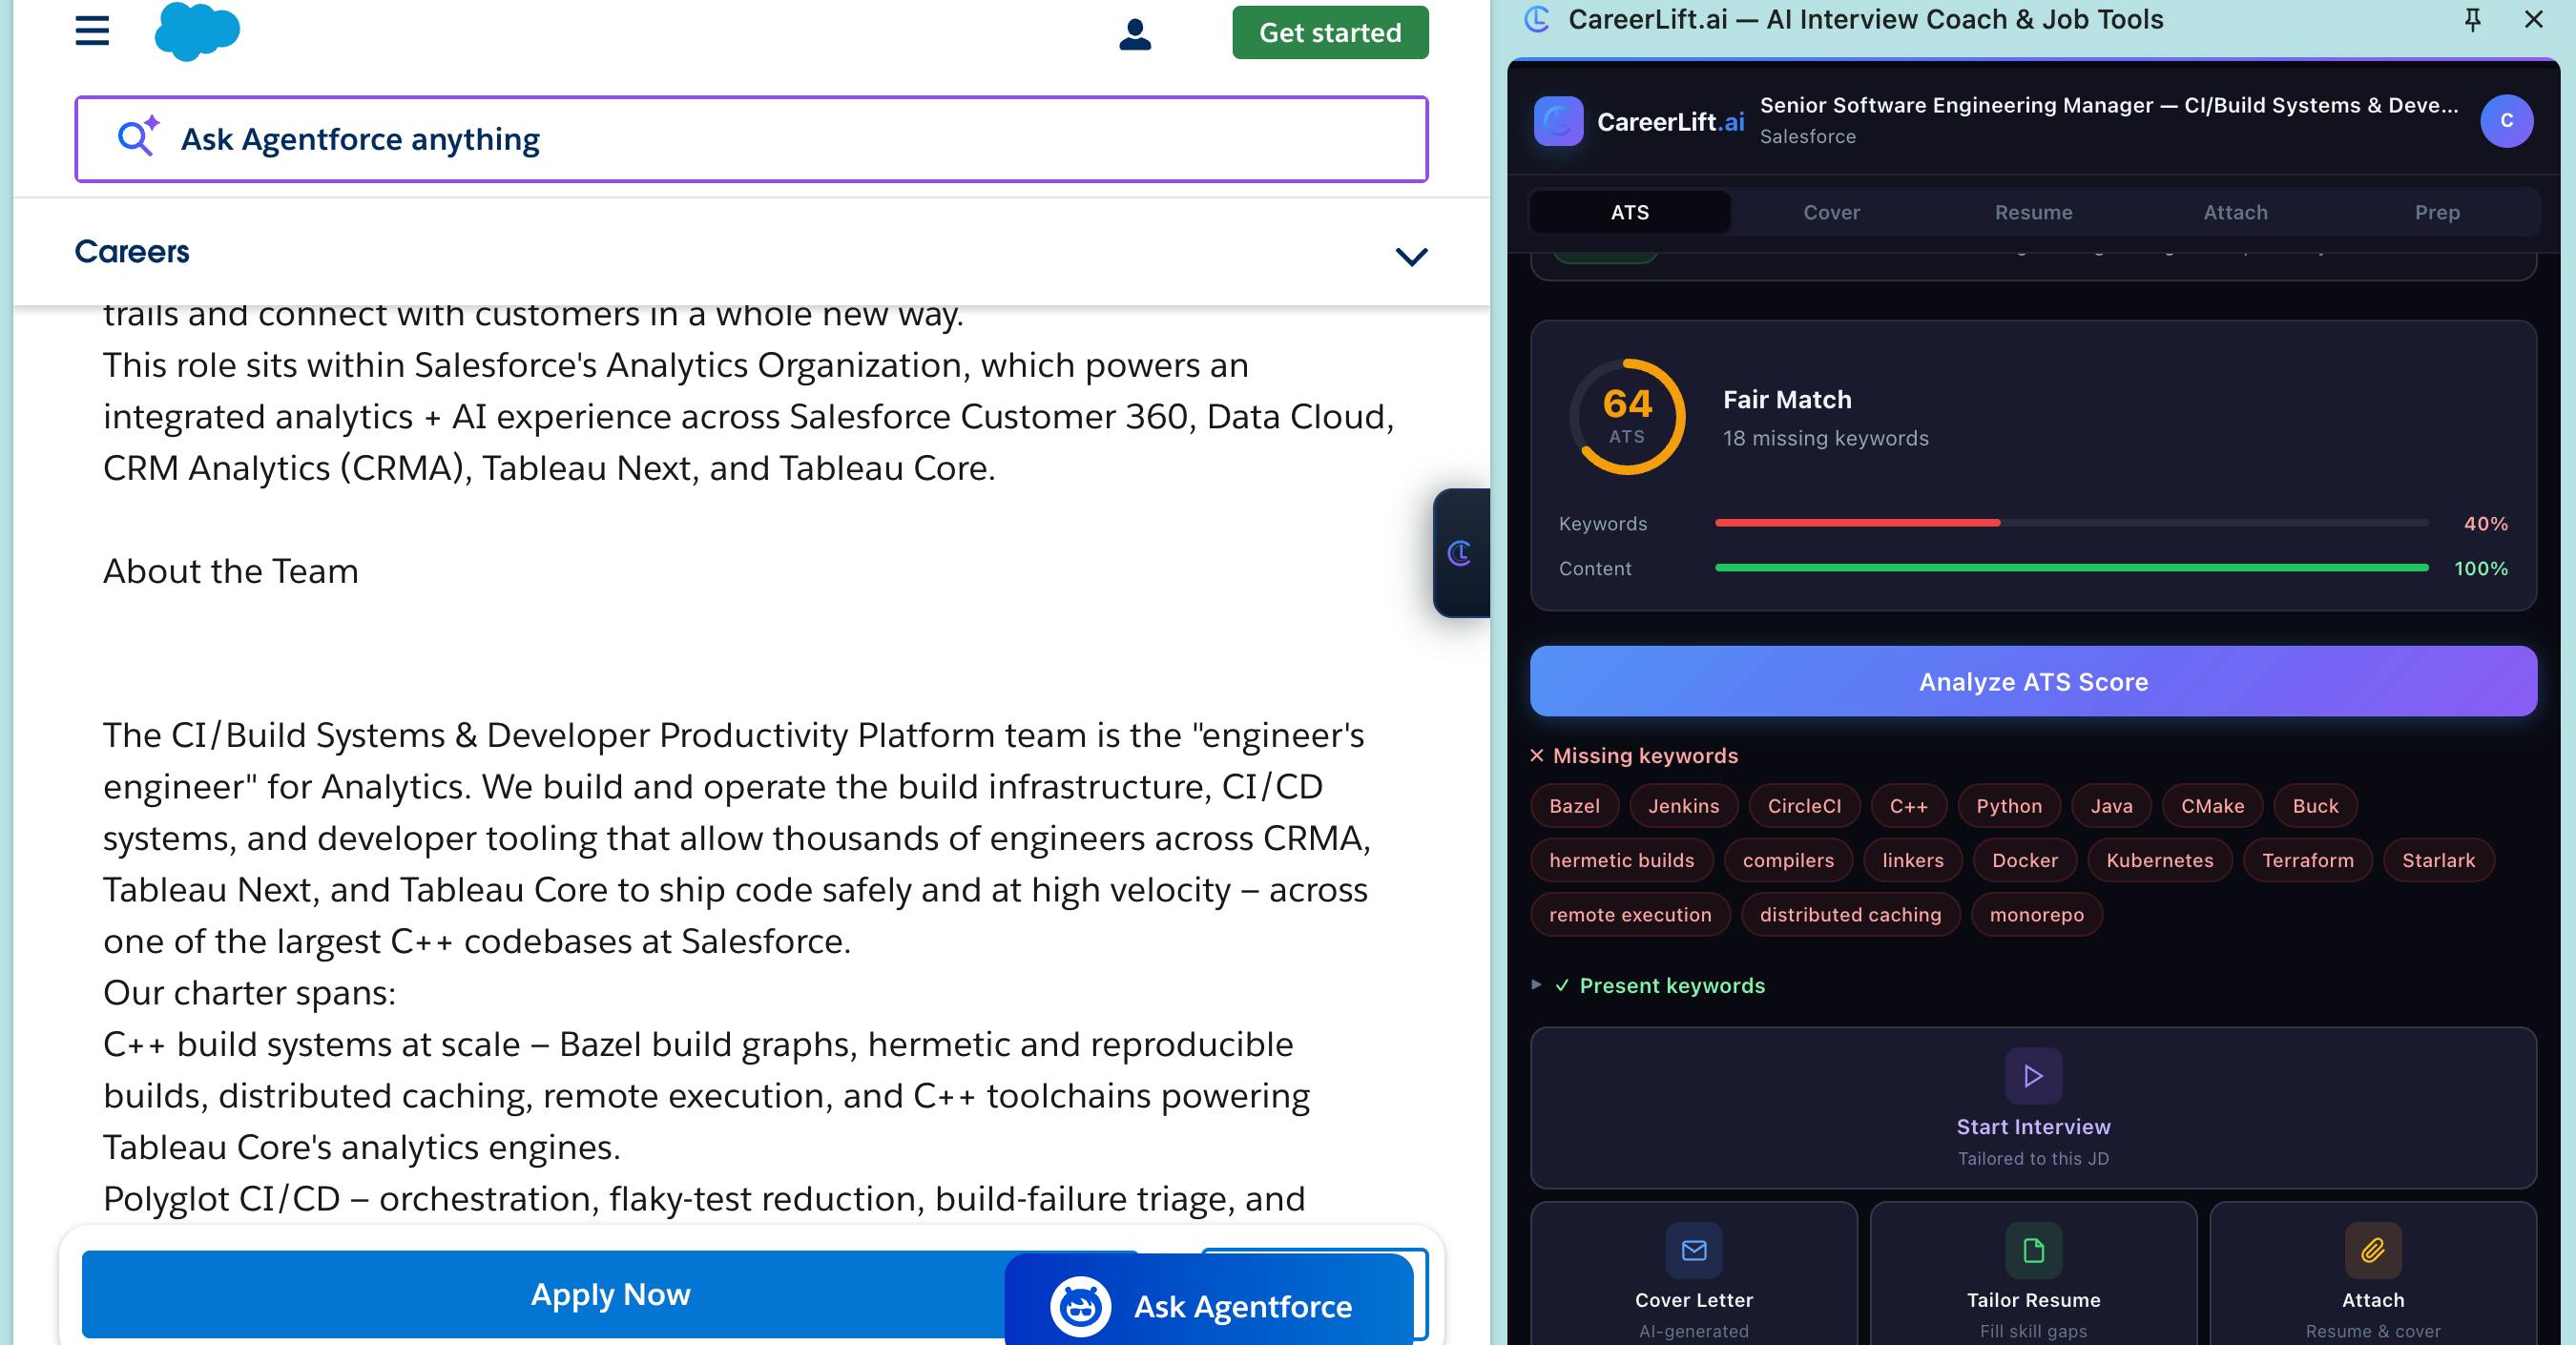The image size is (2576, 1345).
Task: Pin the CareerLift side panel
Action: pyautogui.click(x=2472, y=20)
